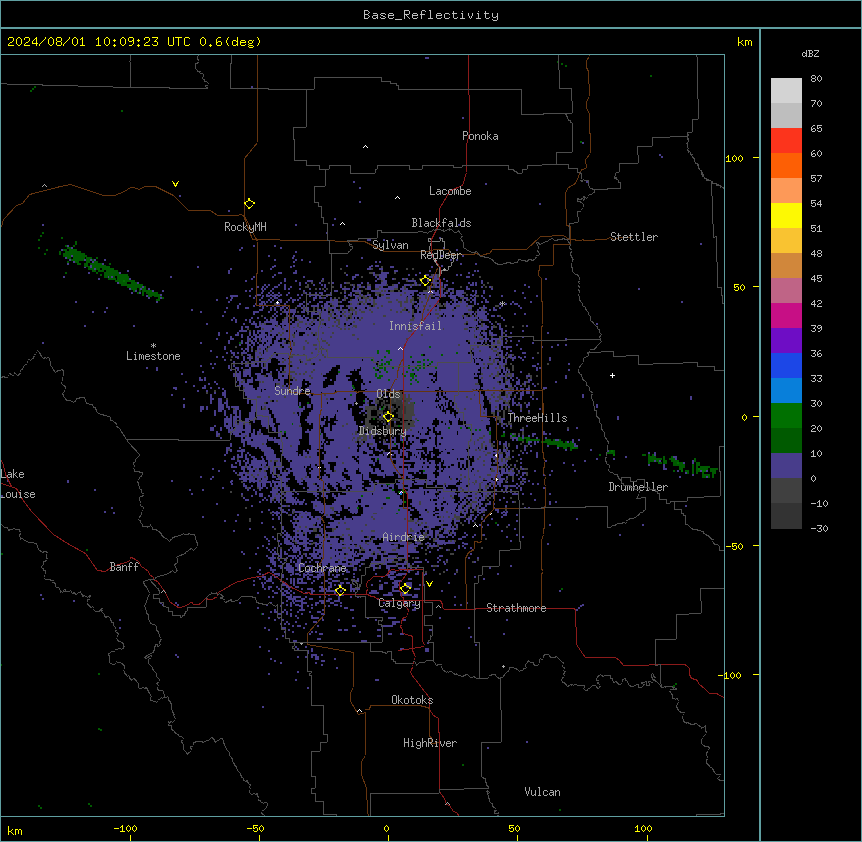Viewport: 862px width, 842px height.
Task: Click the yellow diamond marker south of RedDeer
Action: (425, 281)
